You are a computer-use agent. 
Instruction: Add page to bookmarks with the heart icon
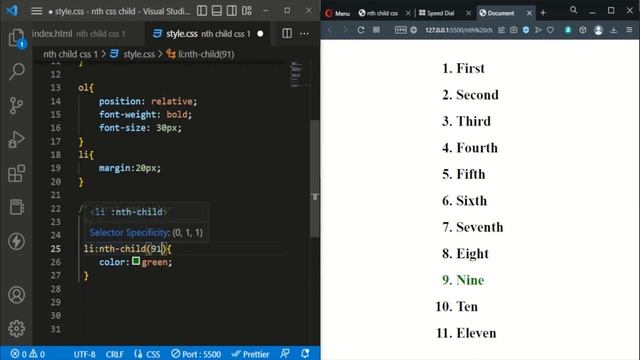tap(551, 30)
